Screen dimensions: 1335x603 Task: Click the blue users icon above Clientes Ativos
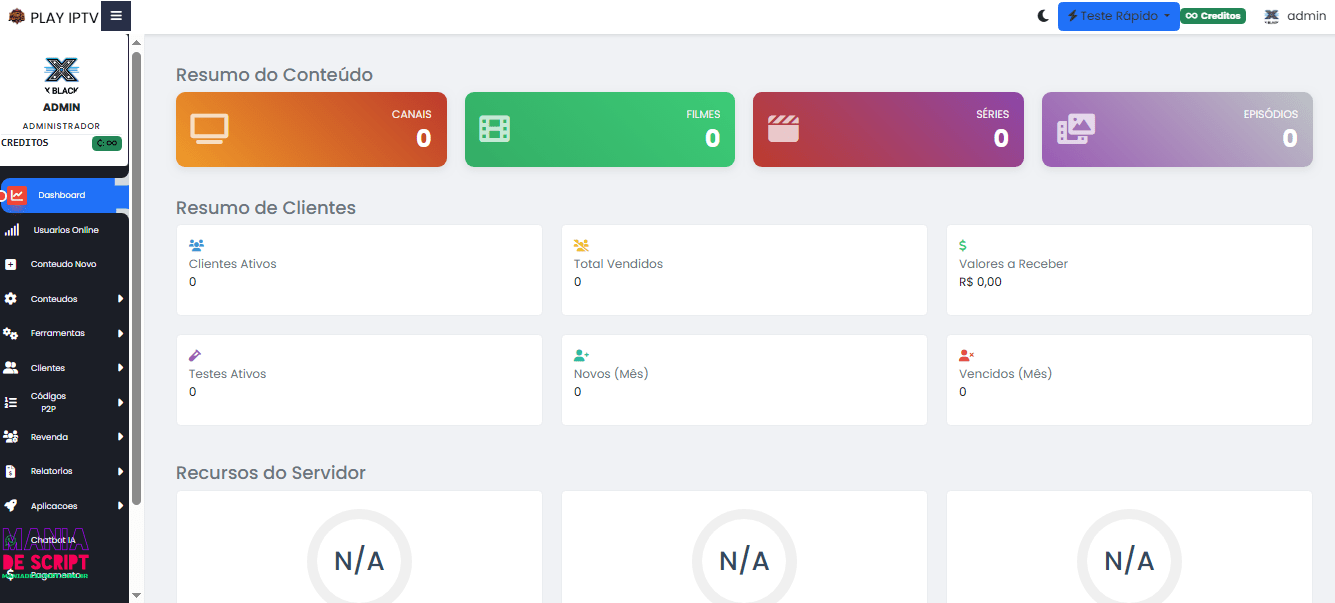pos(196,244)
